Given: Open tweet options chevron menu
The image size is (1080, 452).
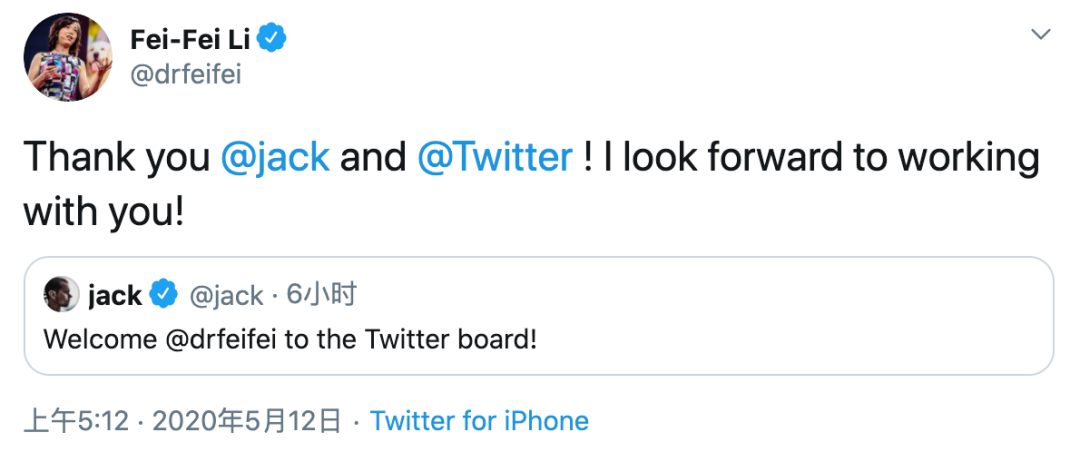Looking at the screenshot, I should pos(1041,34).
